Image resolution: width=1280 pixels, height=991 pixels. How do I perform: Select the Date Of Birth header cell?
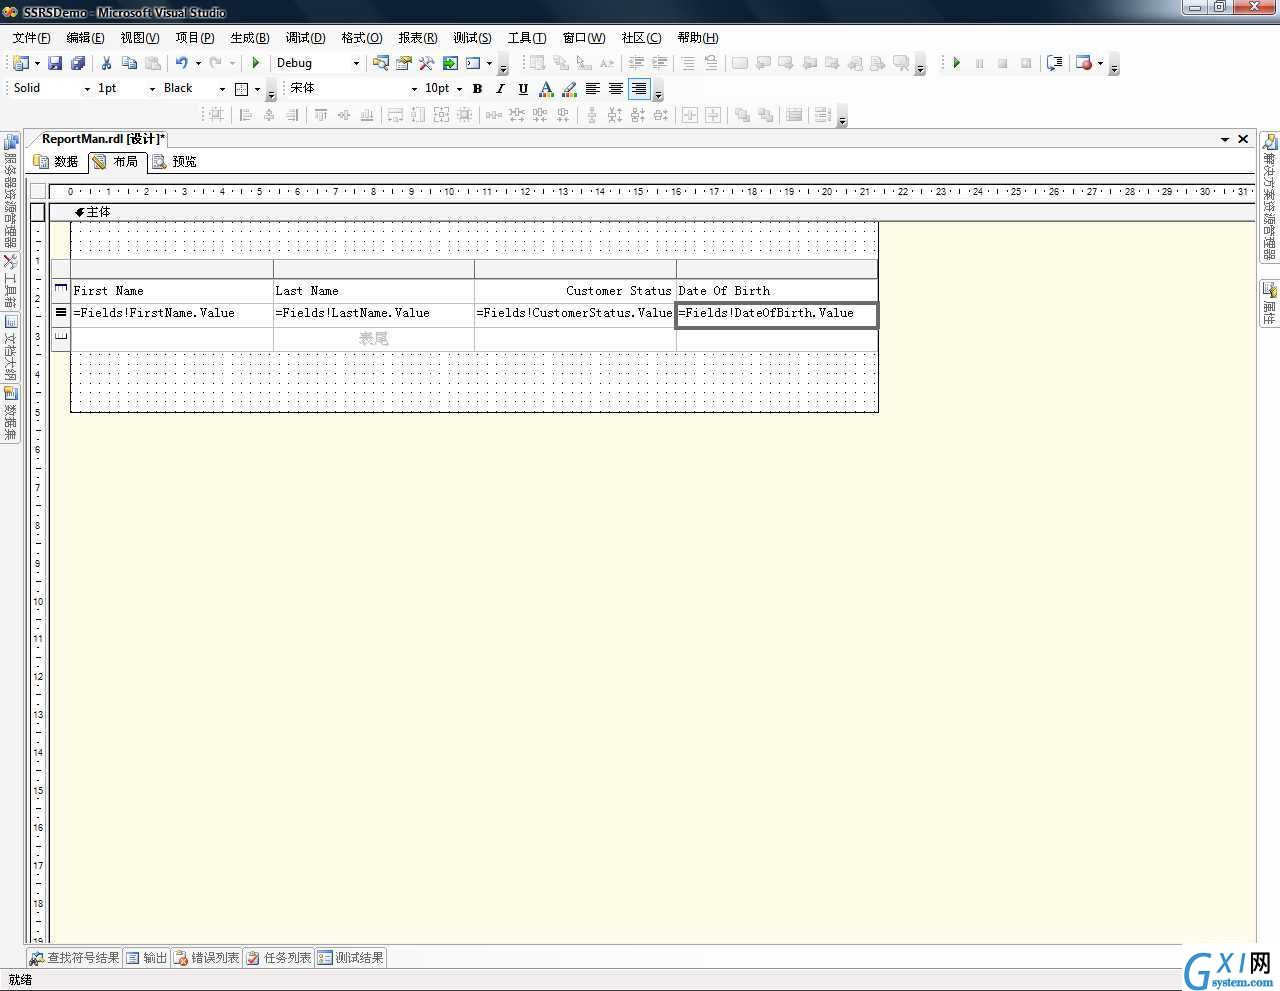(x=777, y=291)
